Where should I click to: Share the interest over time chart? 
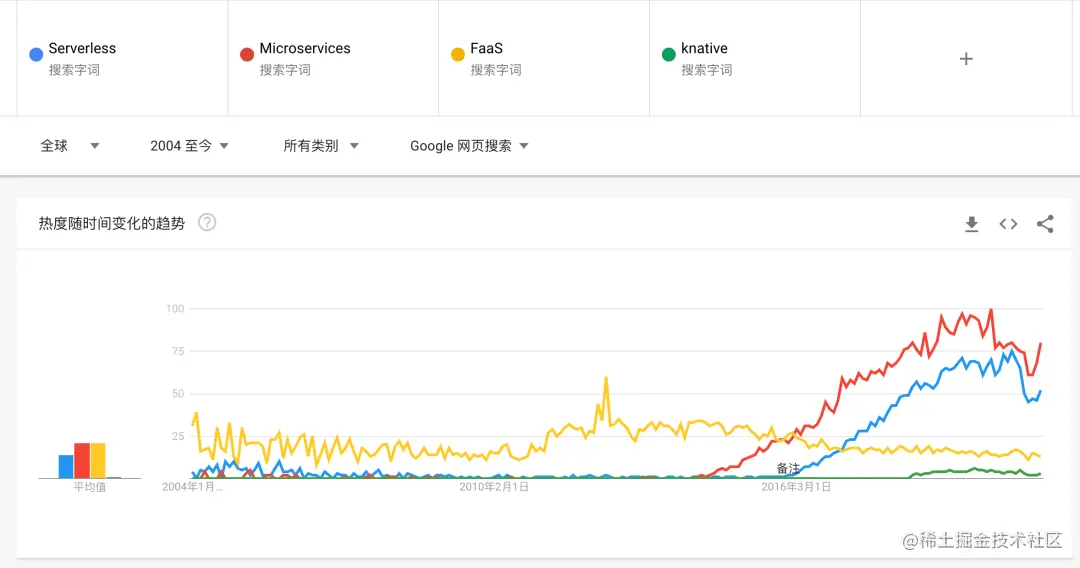tap(1045, 224)
